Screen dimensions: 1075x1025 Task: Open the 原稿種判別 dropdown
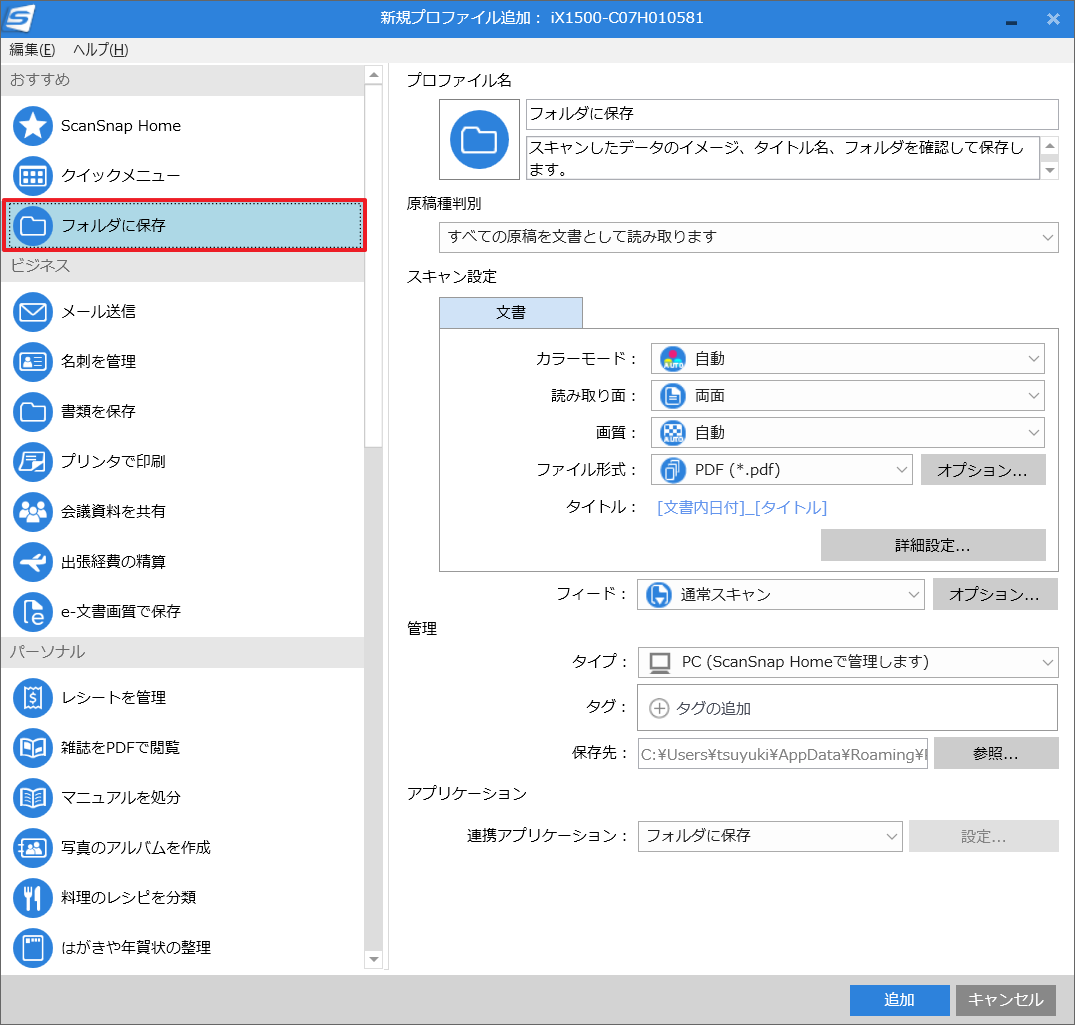(x=749, y=237)
